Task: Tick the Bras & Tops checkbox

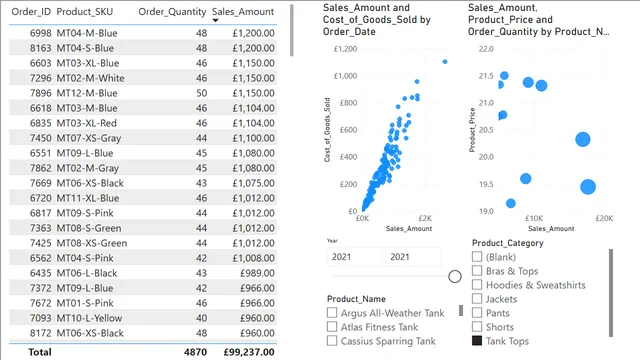Action: (x=477, y=271)
